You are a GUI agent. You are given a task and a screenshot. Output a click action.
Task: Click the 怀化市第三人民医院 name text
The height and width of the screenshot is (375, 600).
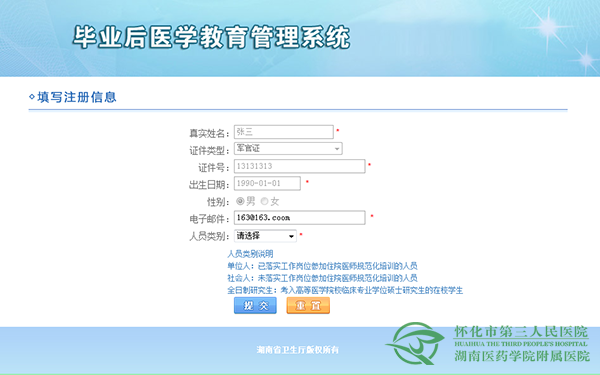point(521,331)
